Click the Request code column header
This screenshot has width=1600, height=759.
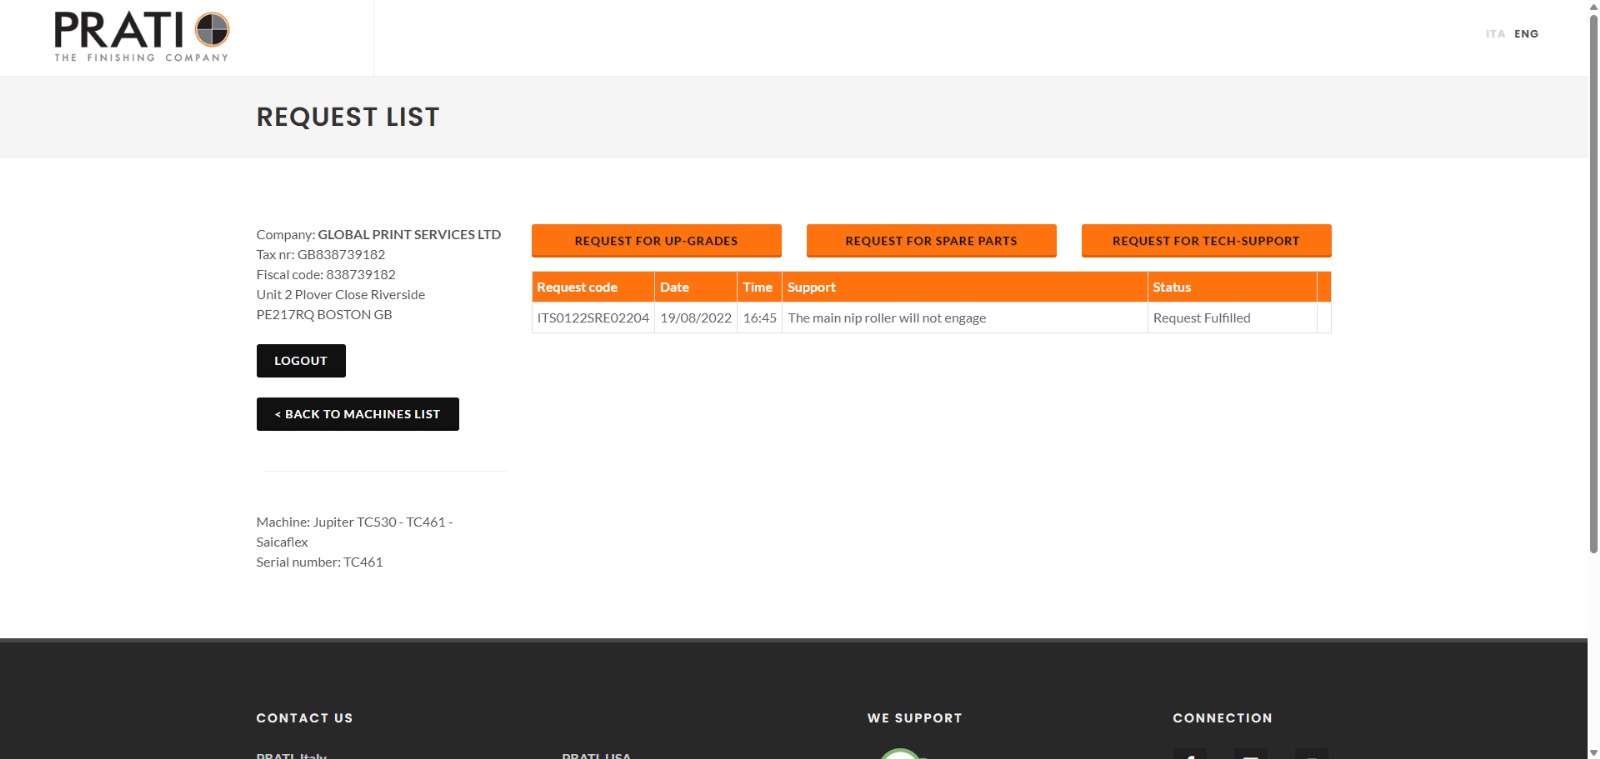tap(577, 287)
